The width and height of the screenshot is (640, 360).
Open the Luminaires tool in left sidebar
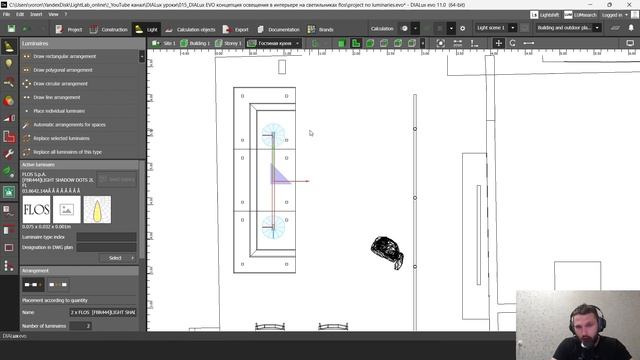tap(9, 47)
